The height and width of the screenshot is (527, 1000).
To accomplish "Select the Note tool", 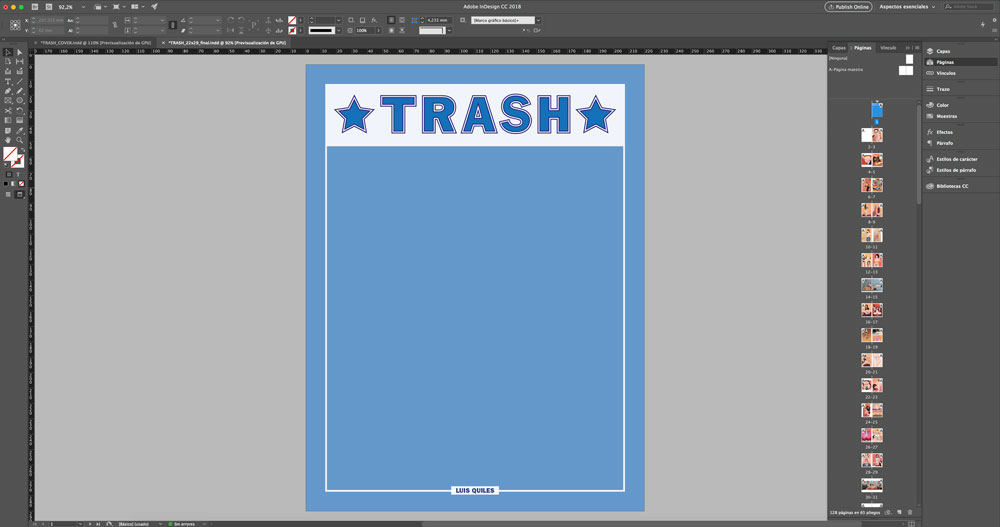I will [x=8, y=130].
